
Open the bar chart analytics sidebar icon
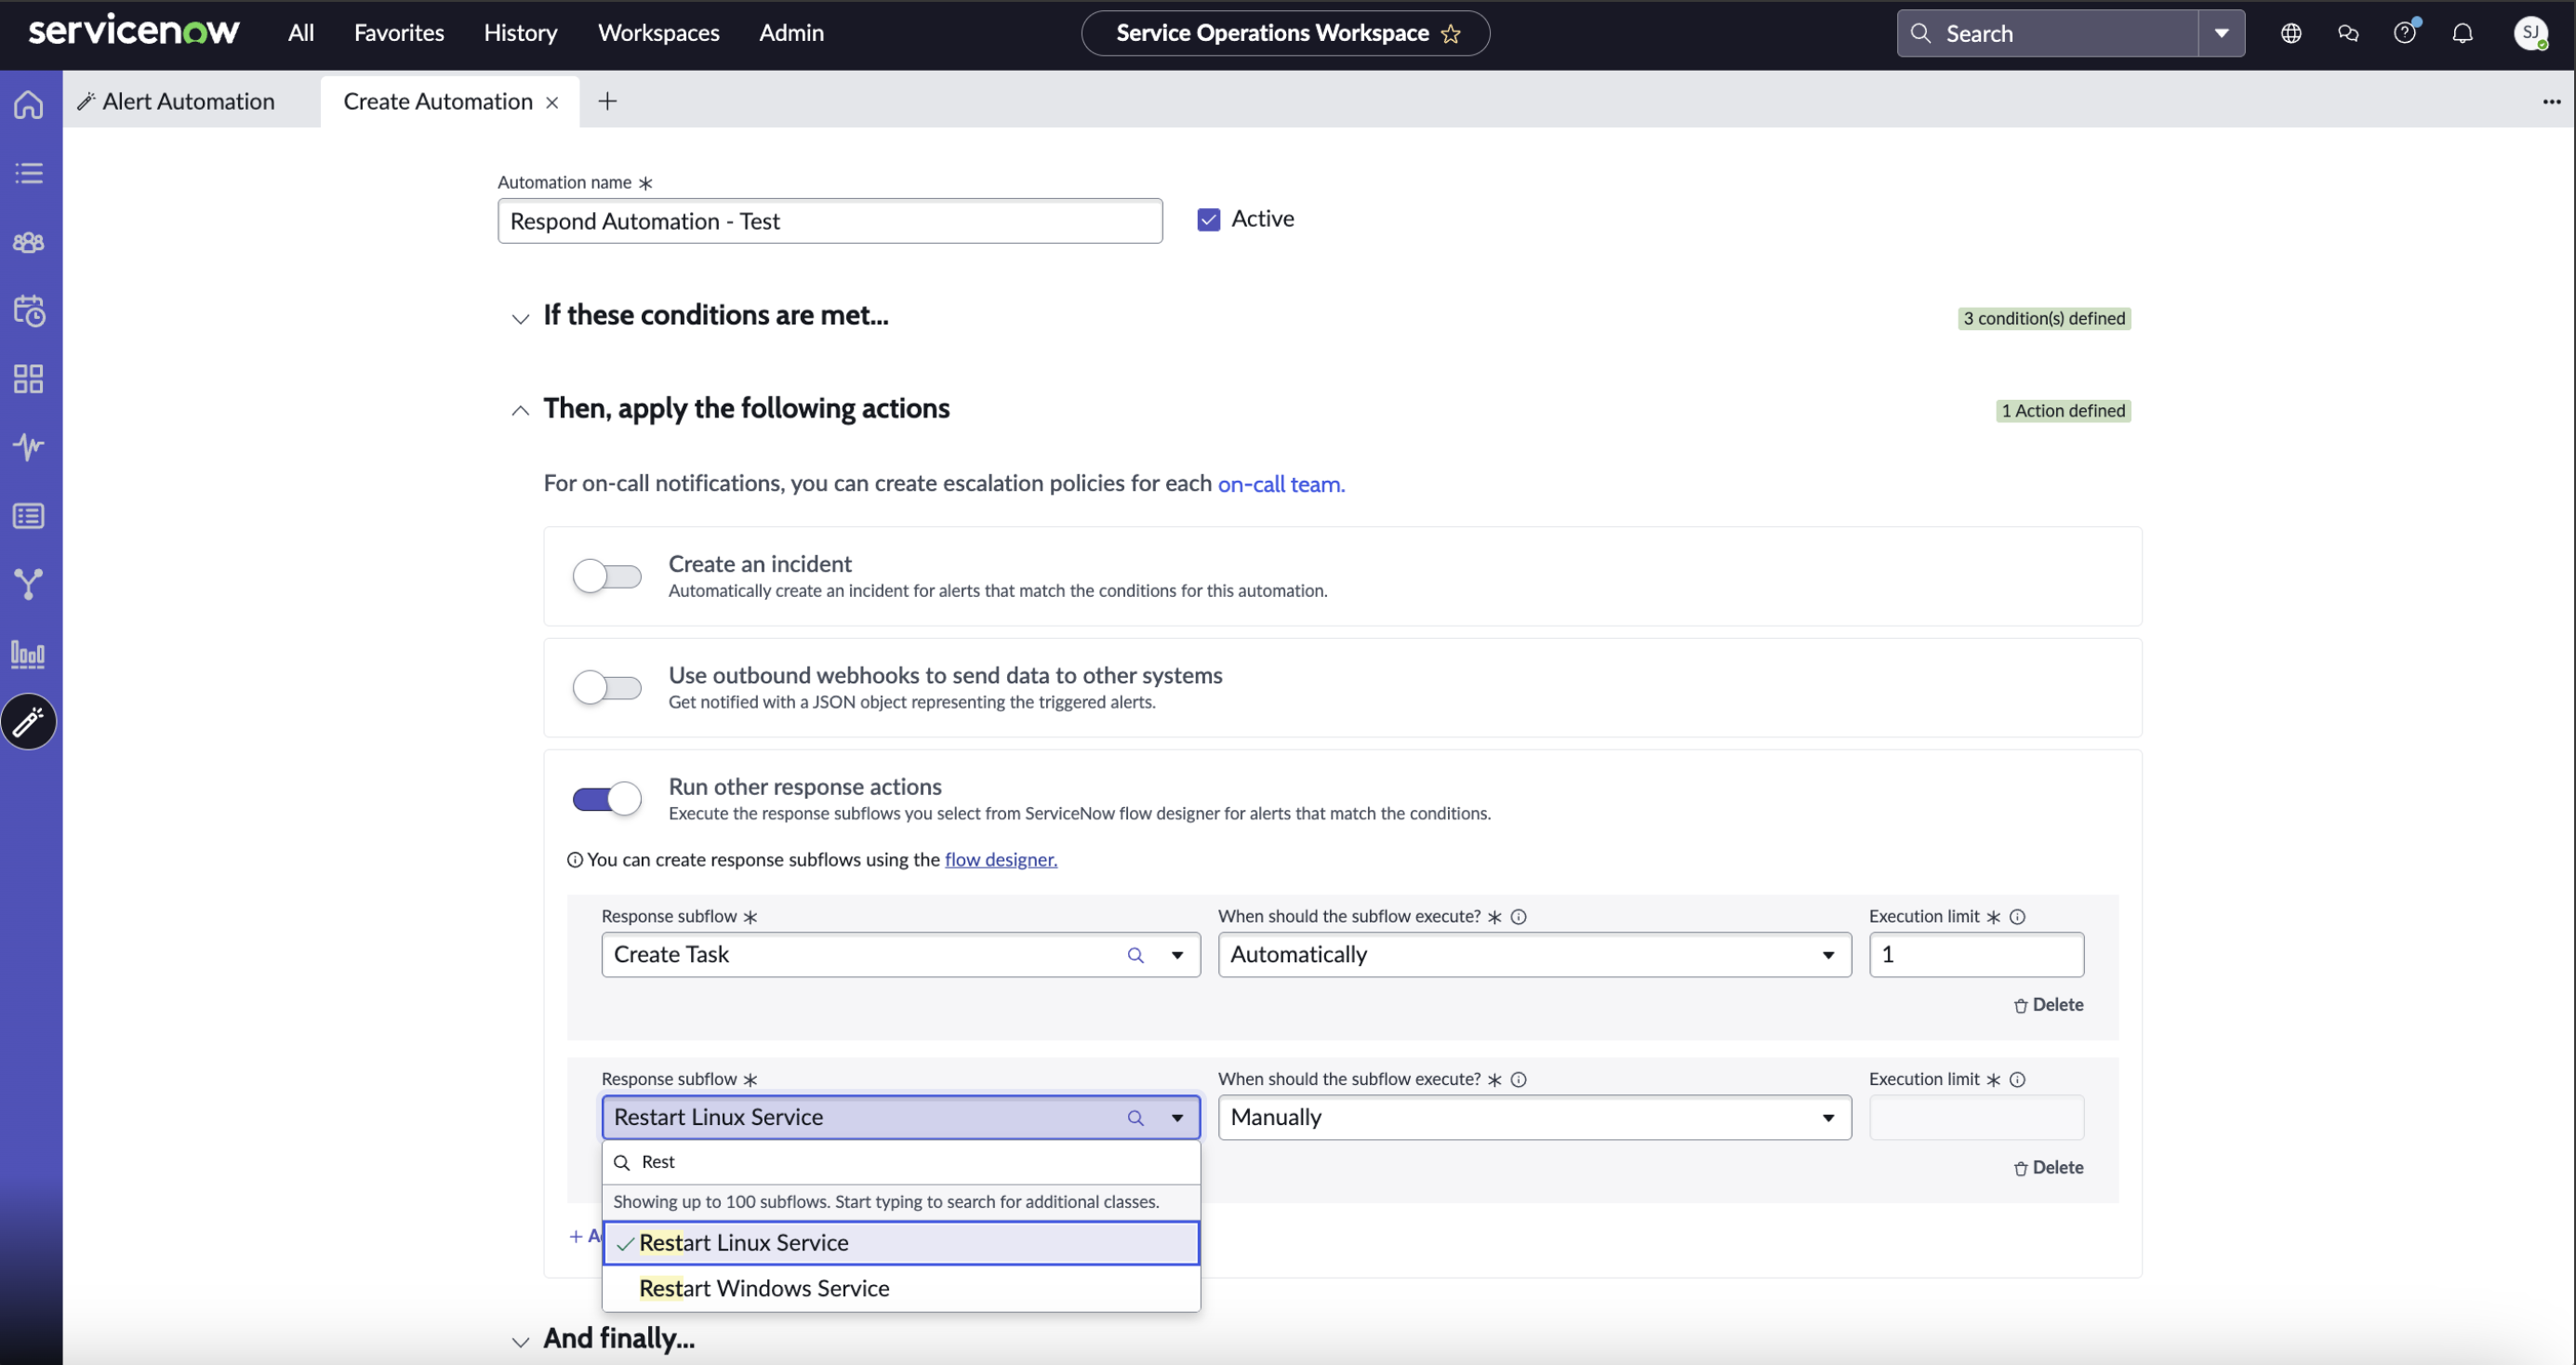tap(29, 654)
